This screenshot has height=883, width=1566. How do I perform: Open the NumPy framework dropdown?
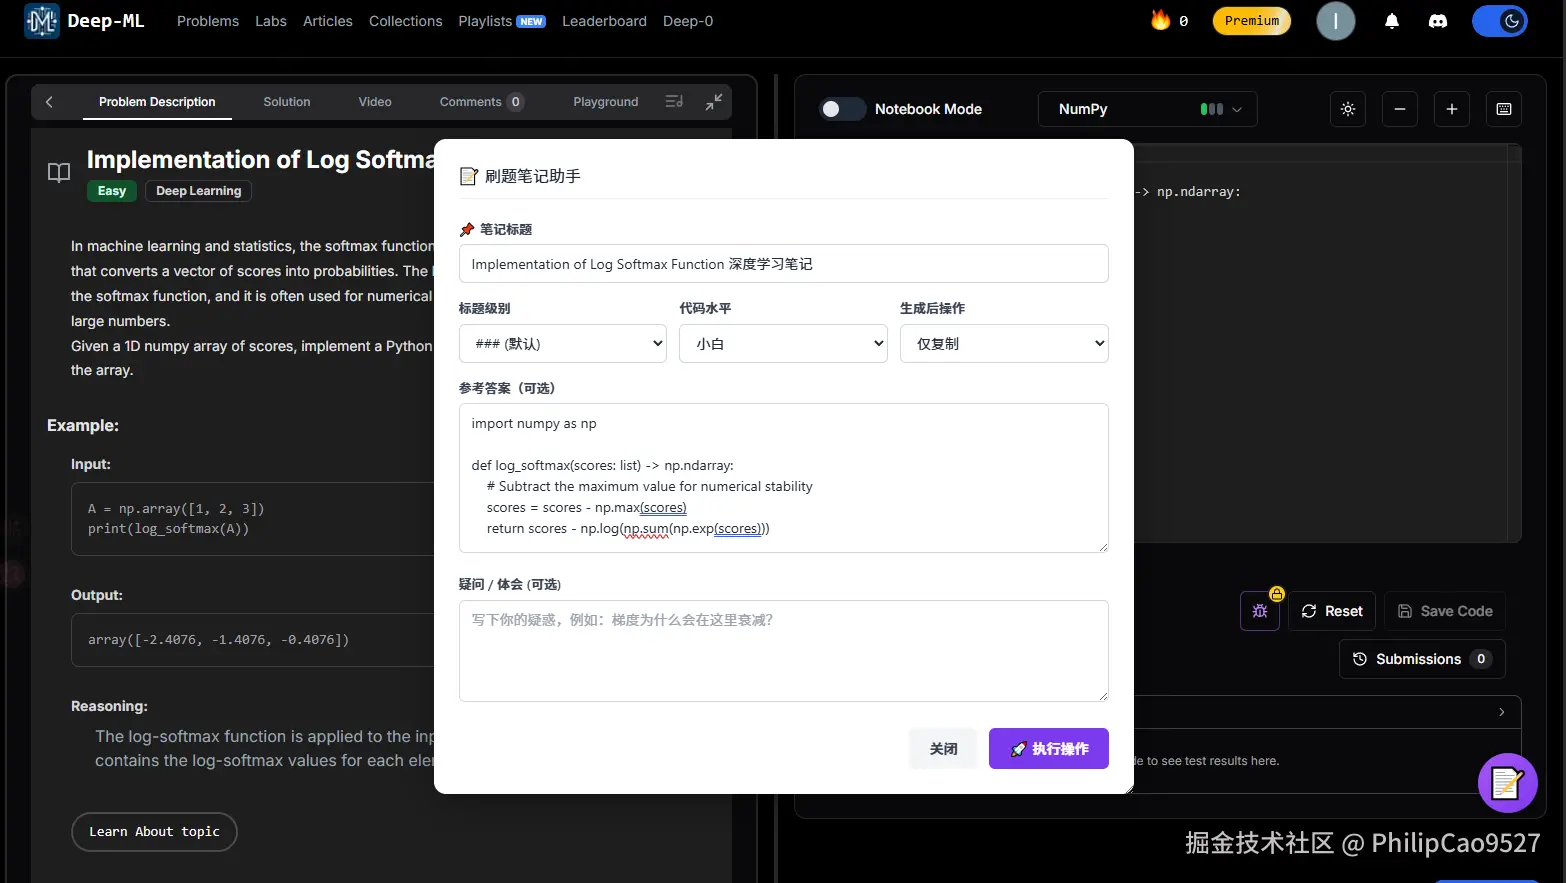point(1147,109)
